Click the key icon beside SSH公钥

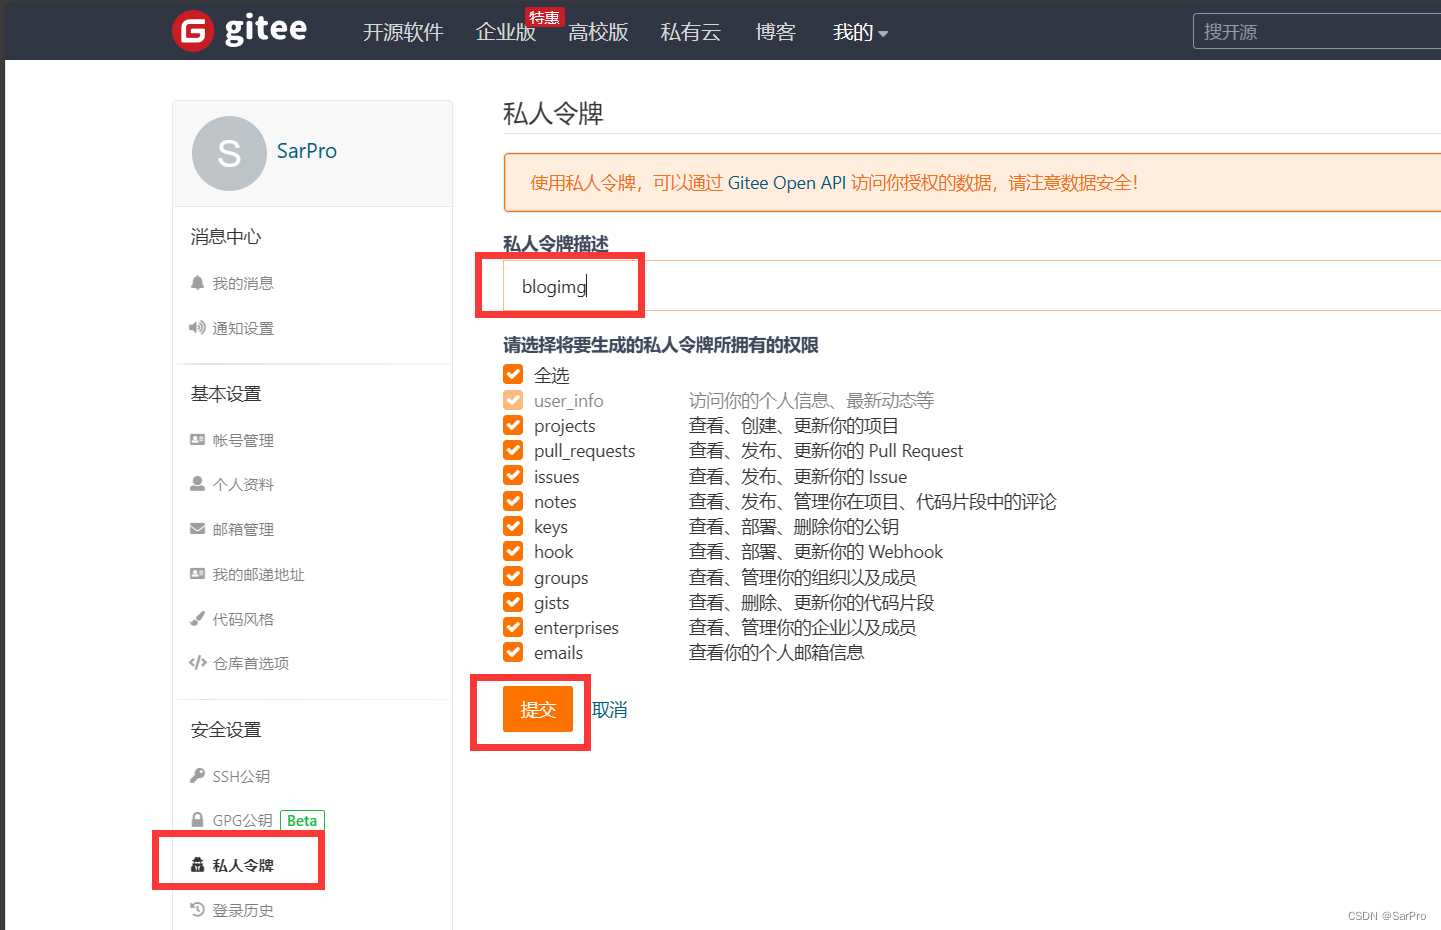198,776
